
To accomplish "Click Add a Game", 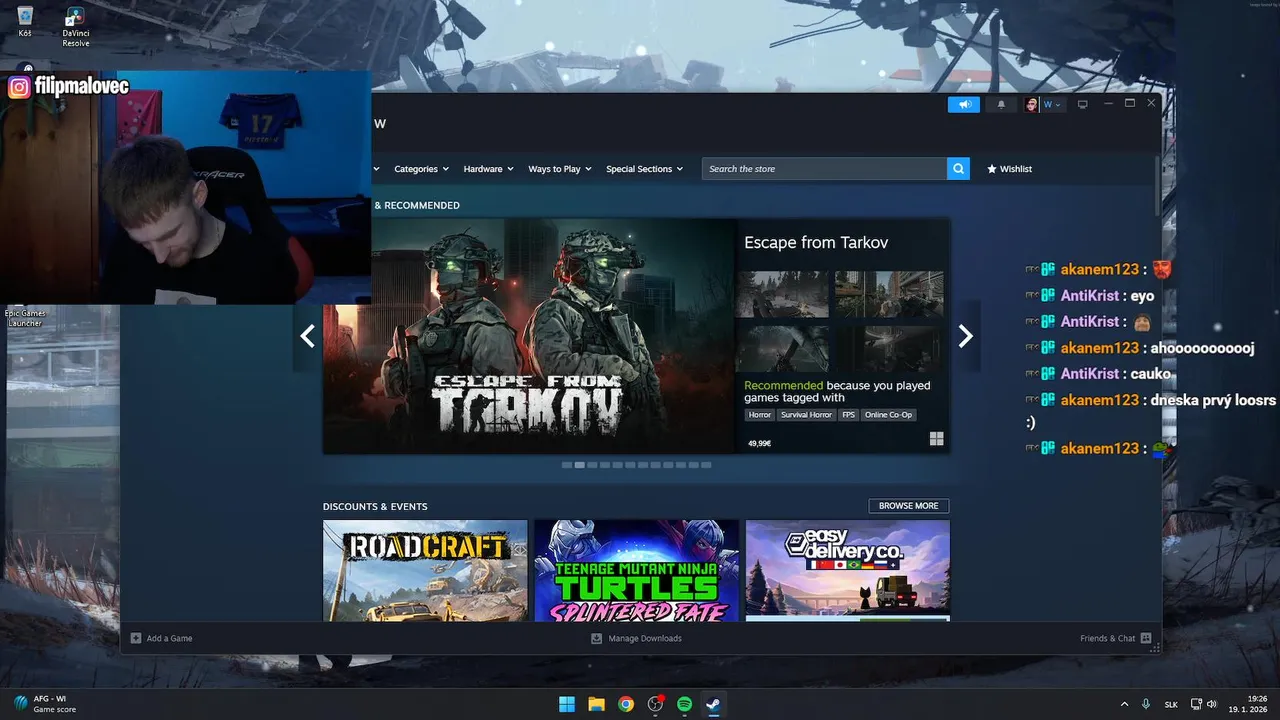I will (x=161, y=638).
